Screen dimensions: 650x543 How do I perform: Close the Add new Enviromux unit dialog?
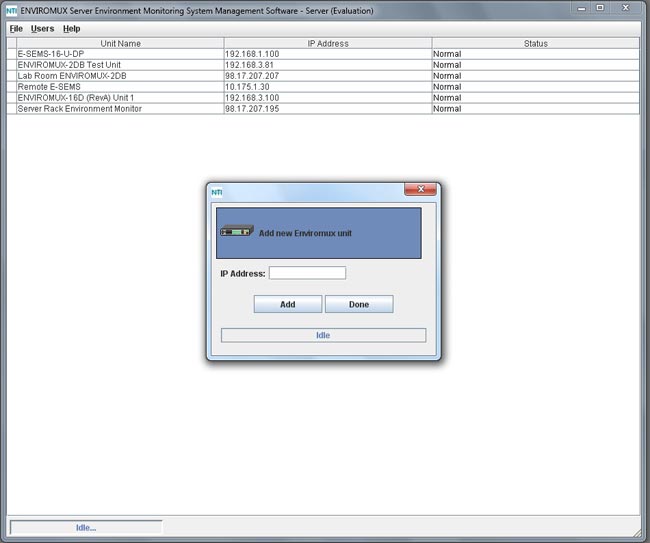(421, 189)
